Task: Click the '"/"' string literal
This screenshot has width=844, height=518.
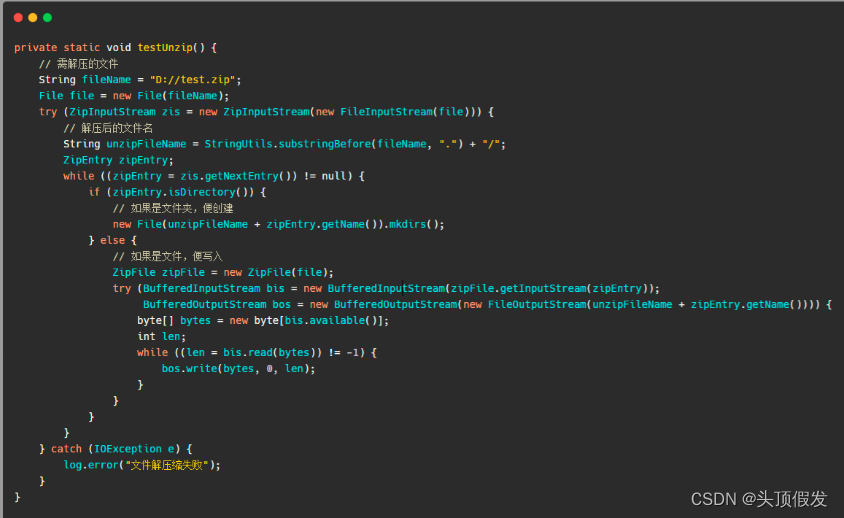Action: tap(491, 144)
